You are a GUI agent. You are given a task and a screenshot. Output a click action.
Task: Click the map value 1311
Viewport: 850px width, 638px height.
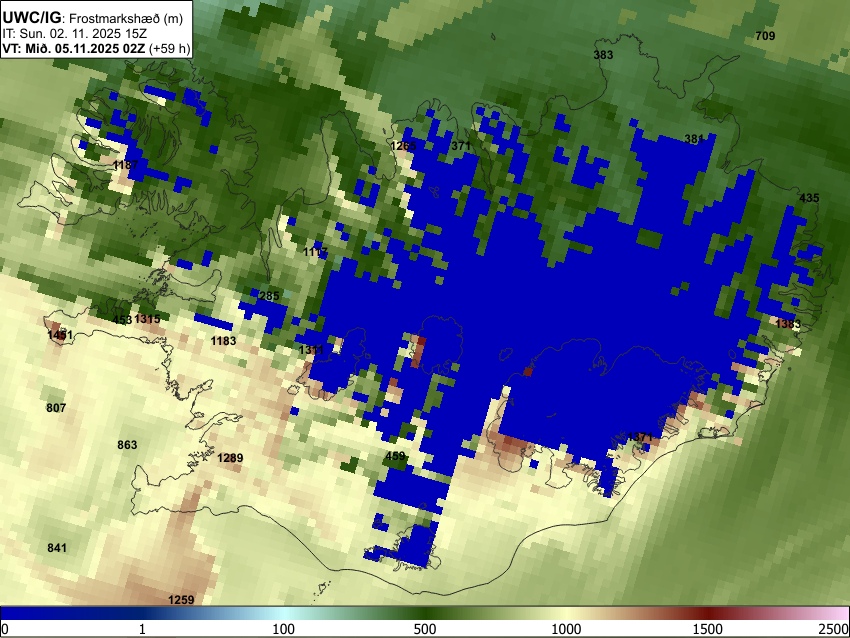[311, 350]
